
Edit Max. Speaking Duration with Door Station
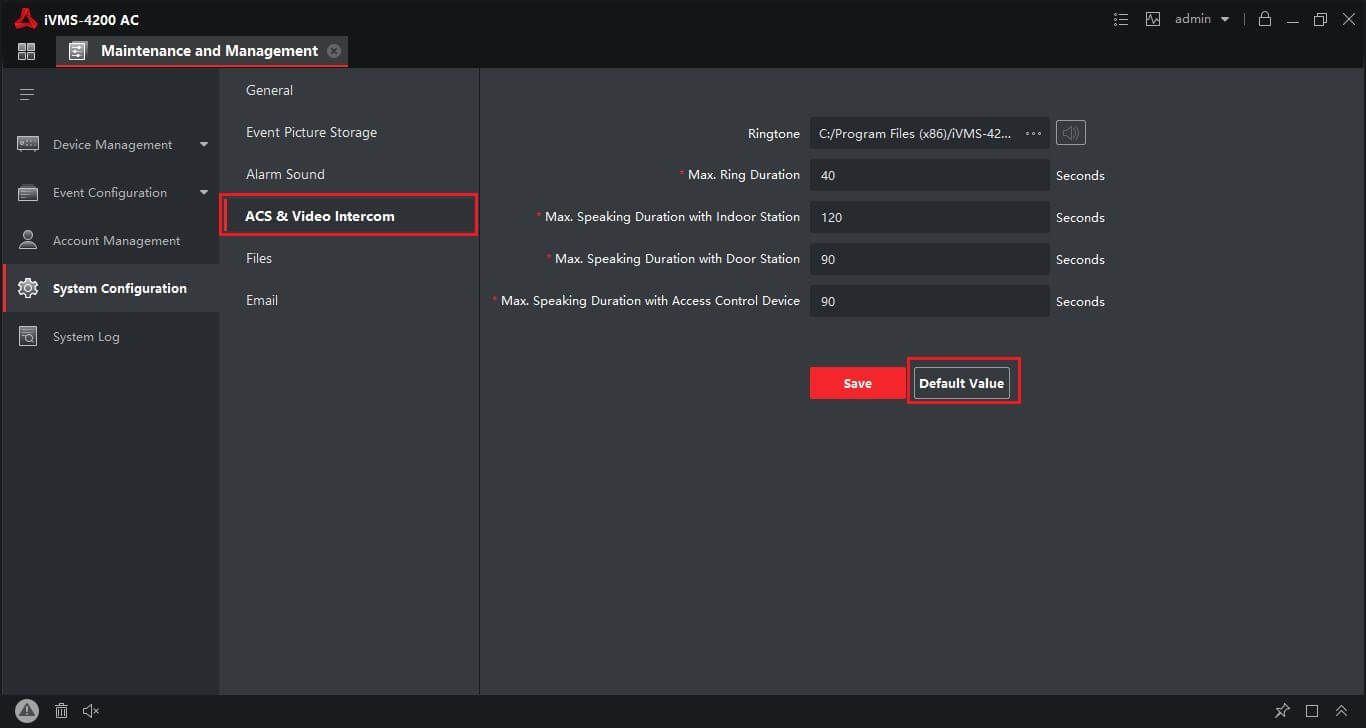(930, 259)
